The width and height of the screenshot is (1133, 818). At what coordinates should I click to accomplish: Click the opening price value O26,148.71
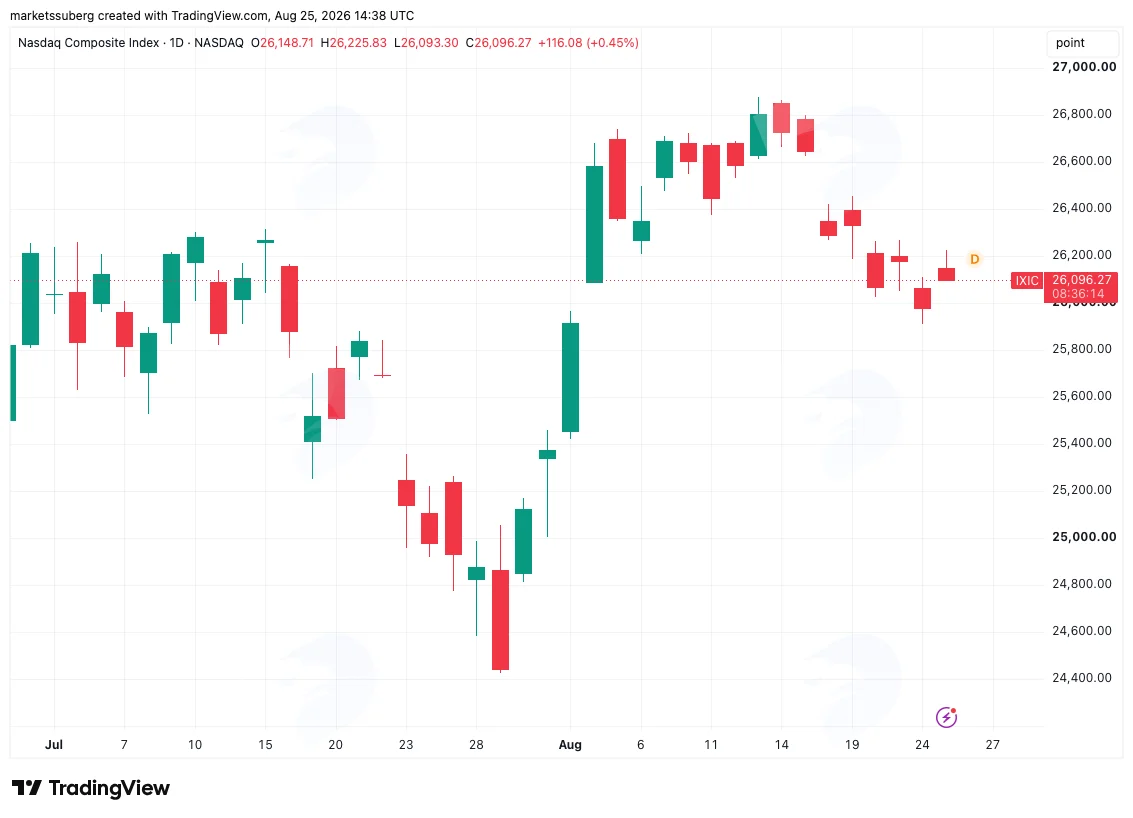(x=282, y=43)
